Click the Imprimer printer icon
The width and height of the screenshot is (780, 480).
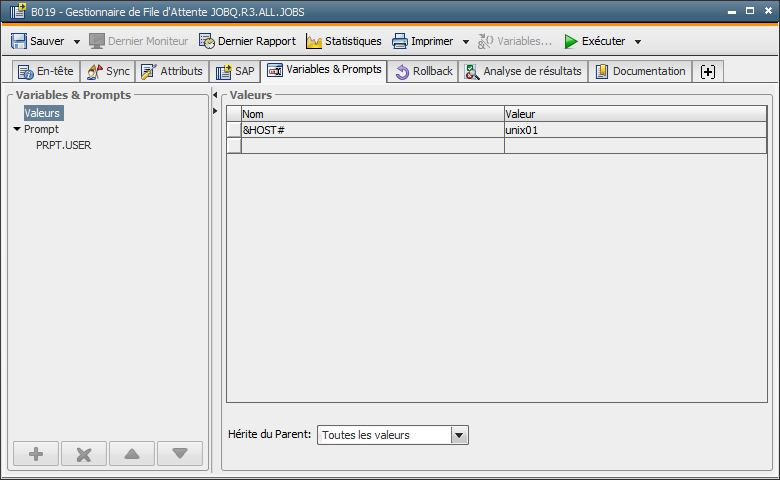(400, 41)
